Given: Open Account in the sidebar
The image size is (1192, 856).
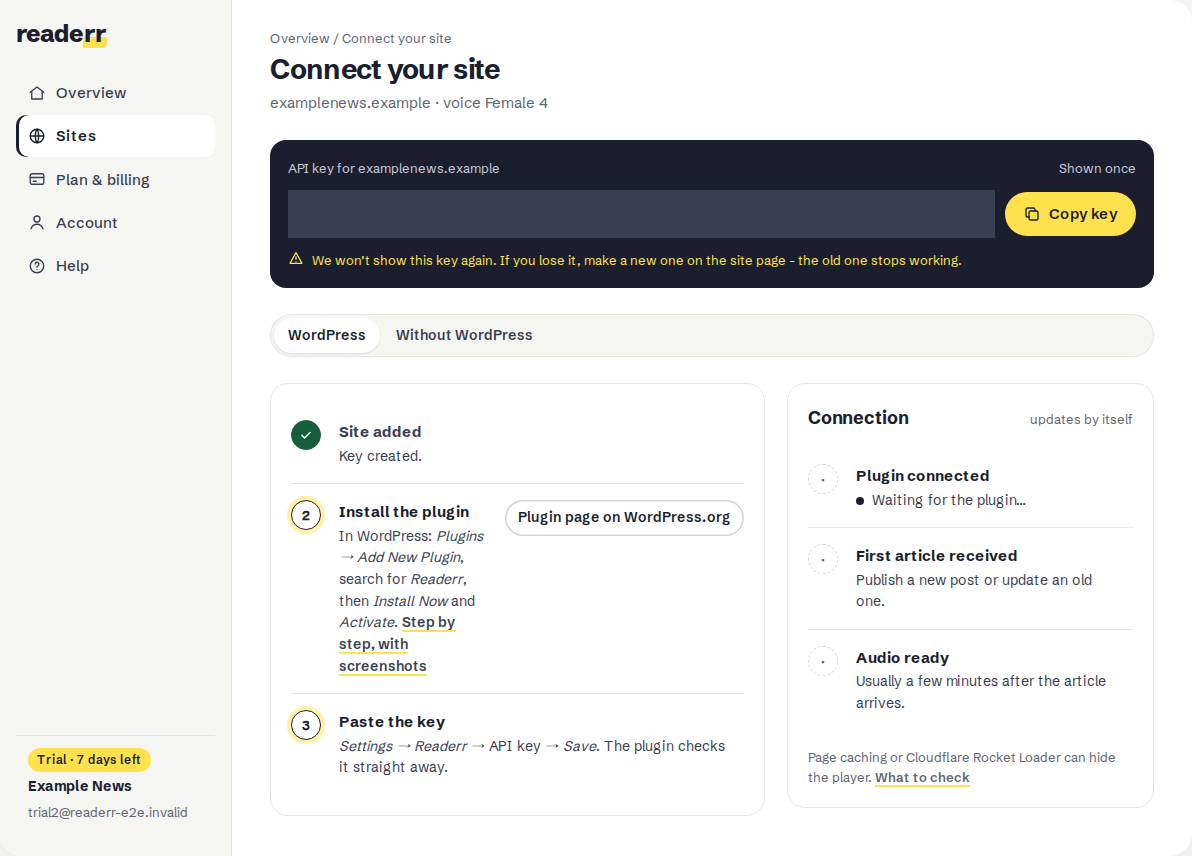Looking at the screenshot, I should [116, 223].
